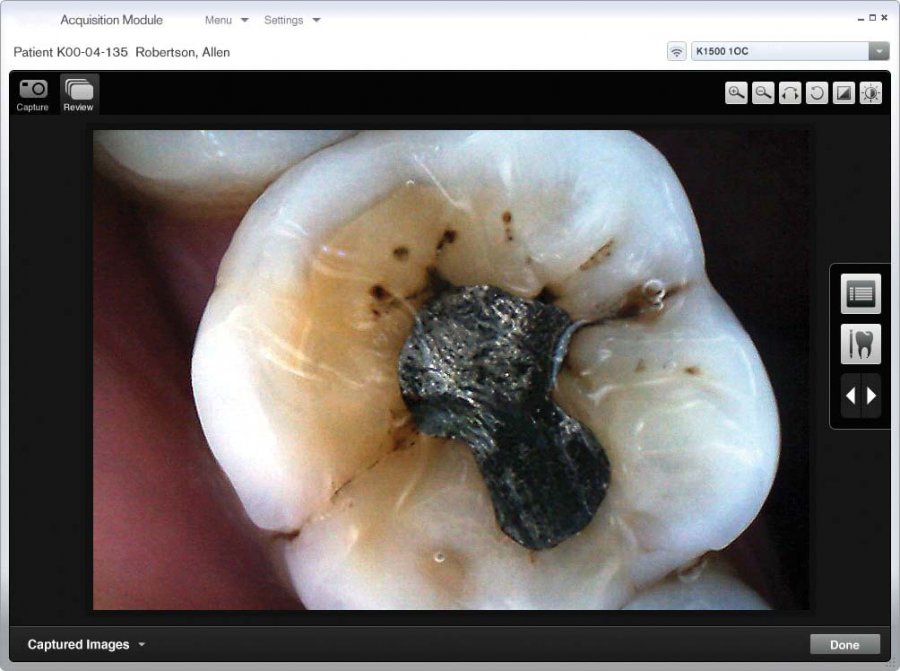Click the Done button
Image resolution: width=900 pixels, height=671 pixels.
click(844, 645)
